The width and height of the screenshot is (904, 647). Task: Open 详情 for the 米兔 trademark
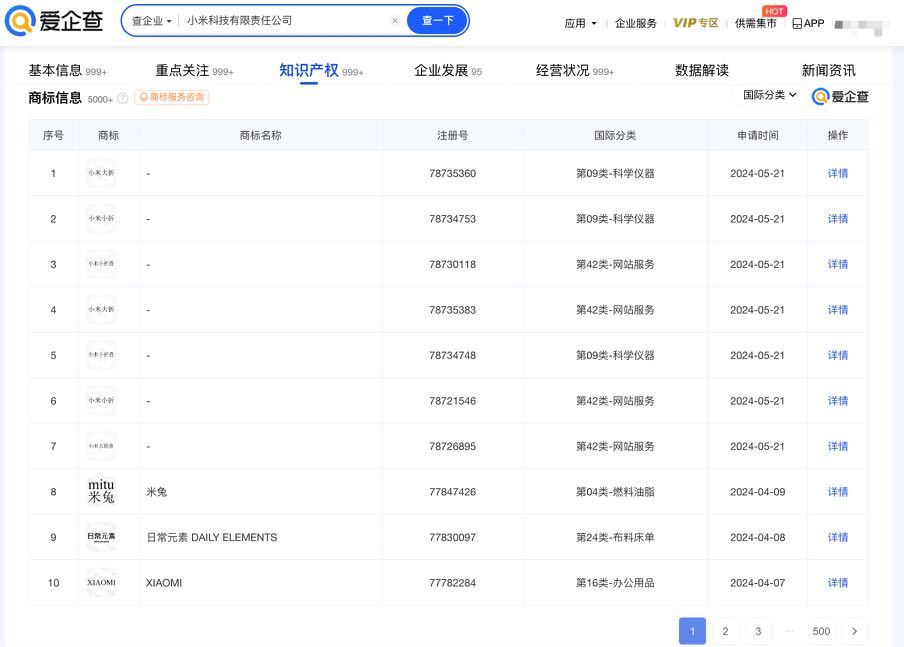[838, 492]
